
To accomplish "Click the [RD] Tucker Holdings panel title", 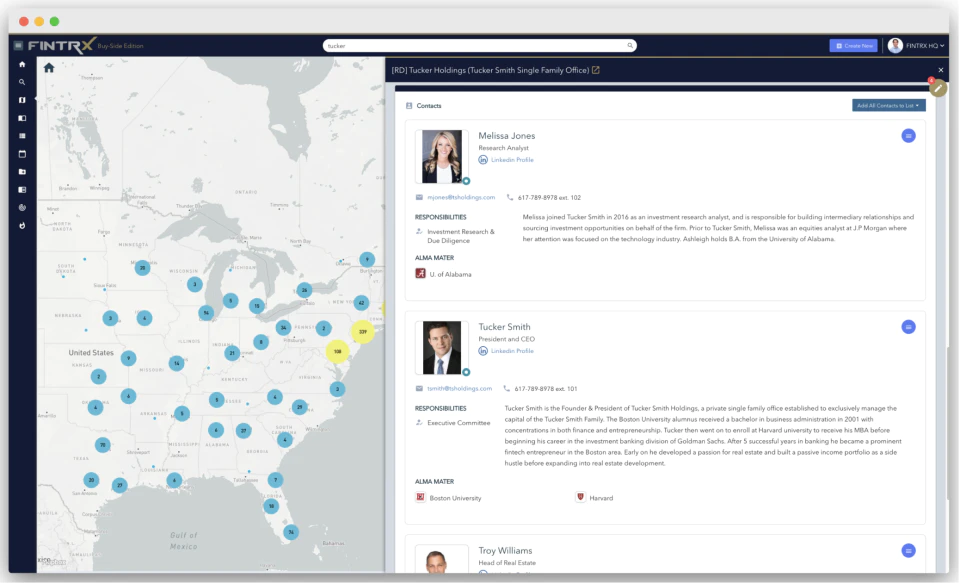I will (490, 70).
